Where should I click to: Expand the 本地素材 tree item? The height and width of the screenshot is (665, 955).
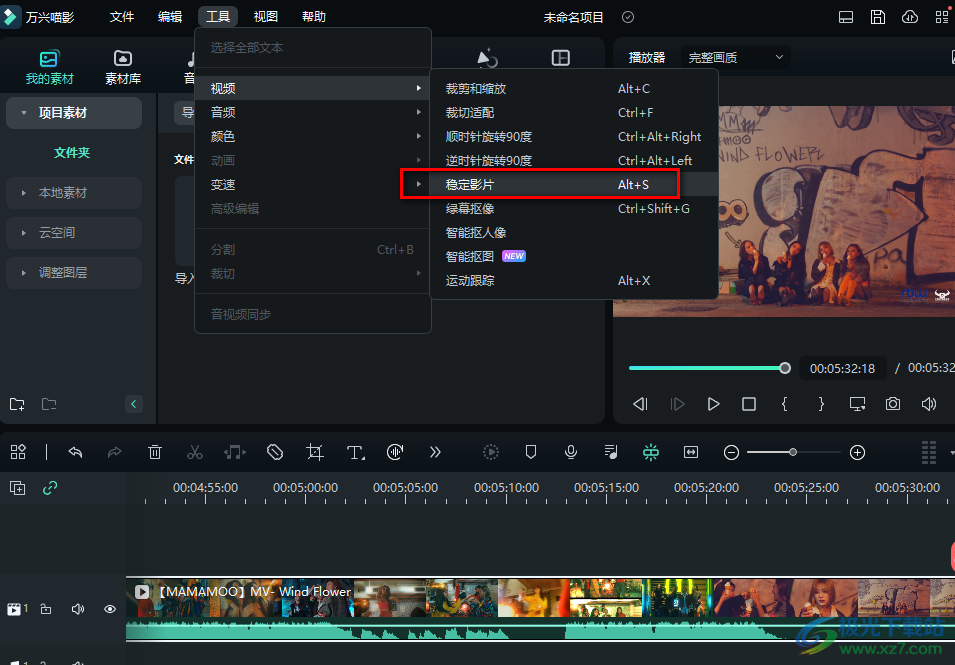coord(24,193)
